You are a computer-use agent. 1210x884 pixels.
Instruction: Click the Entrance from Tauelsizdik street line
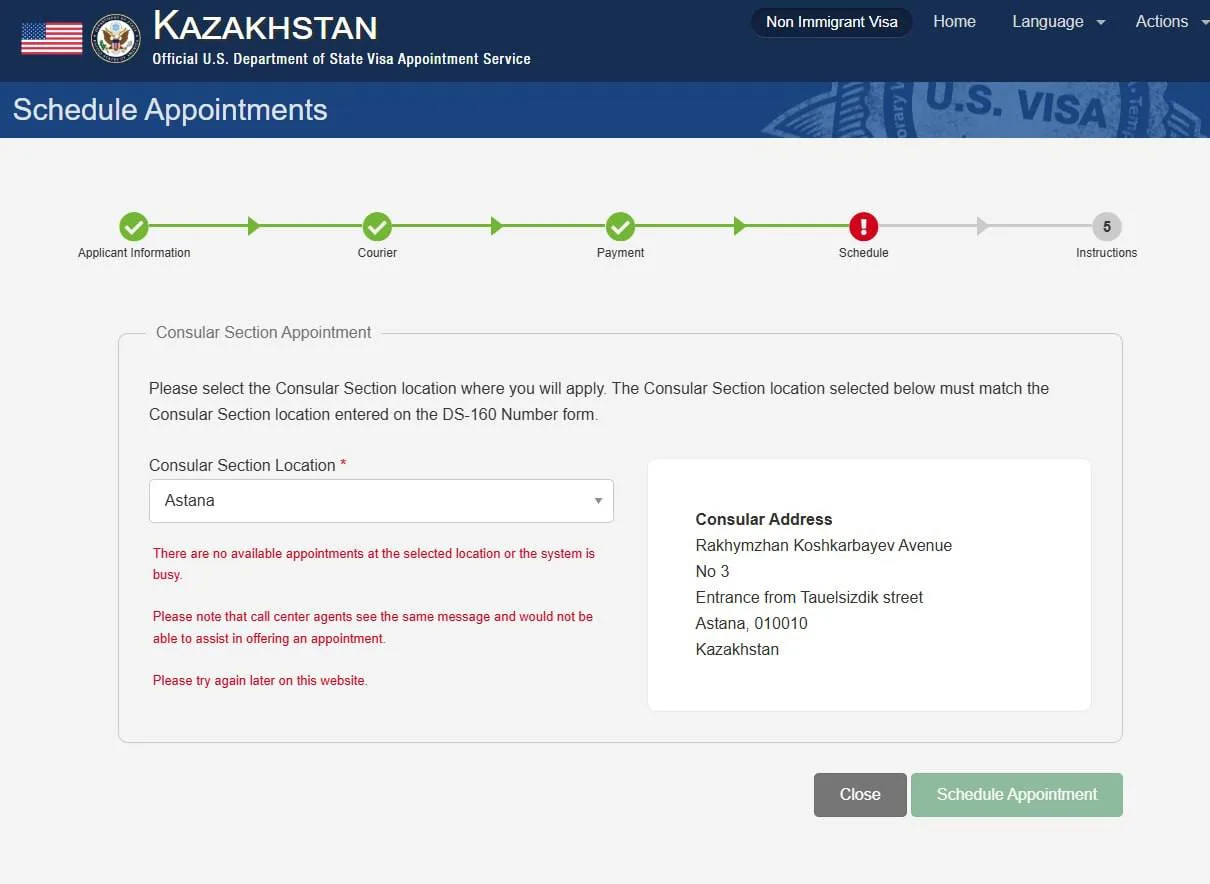point(809,597)
